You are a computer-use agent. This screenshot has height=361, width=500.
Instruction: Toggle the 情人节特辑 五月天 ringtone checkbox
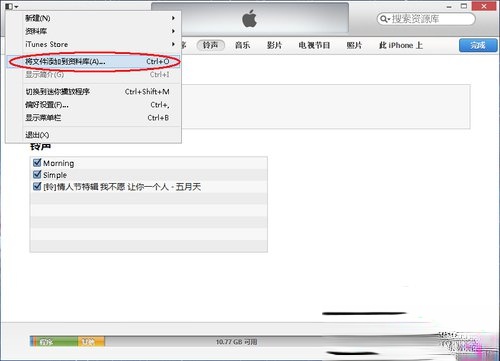37,186
